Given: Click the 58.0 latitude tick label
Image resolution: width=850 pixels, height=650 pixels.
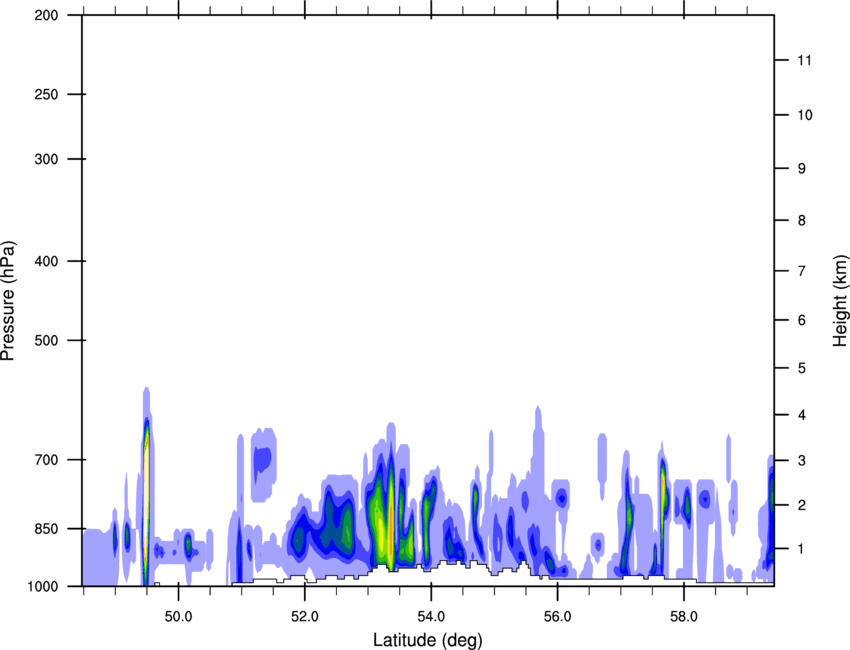Looking at the screenshot, I should [x=684, y=617].
